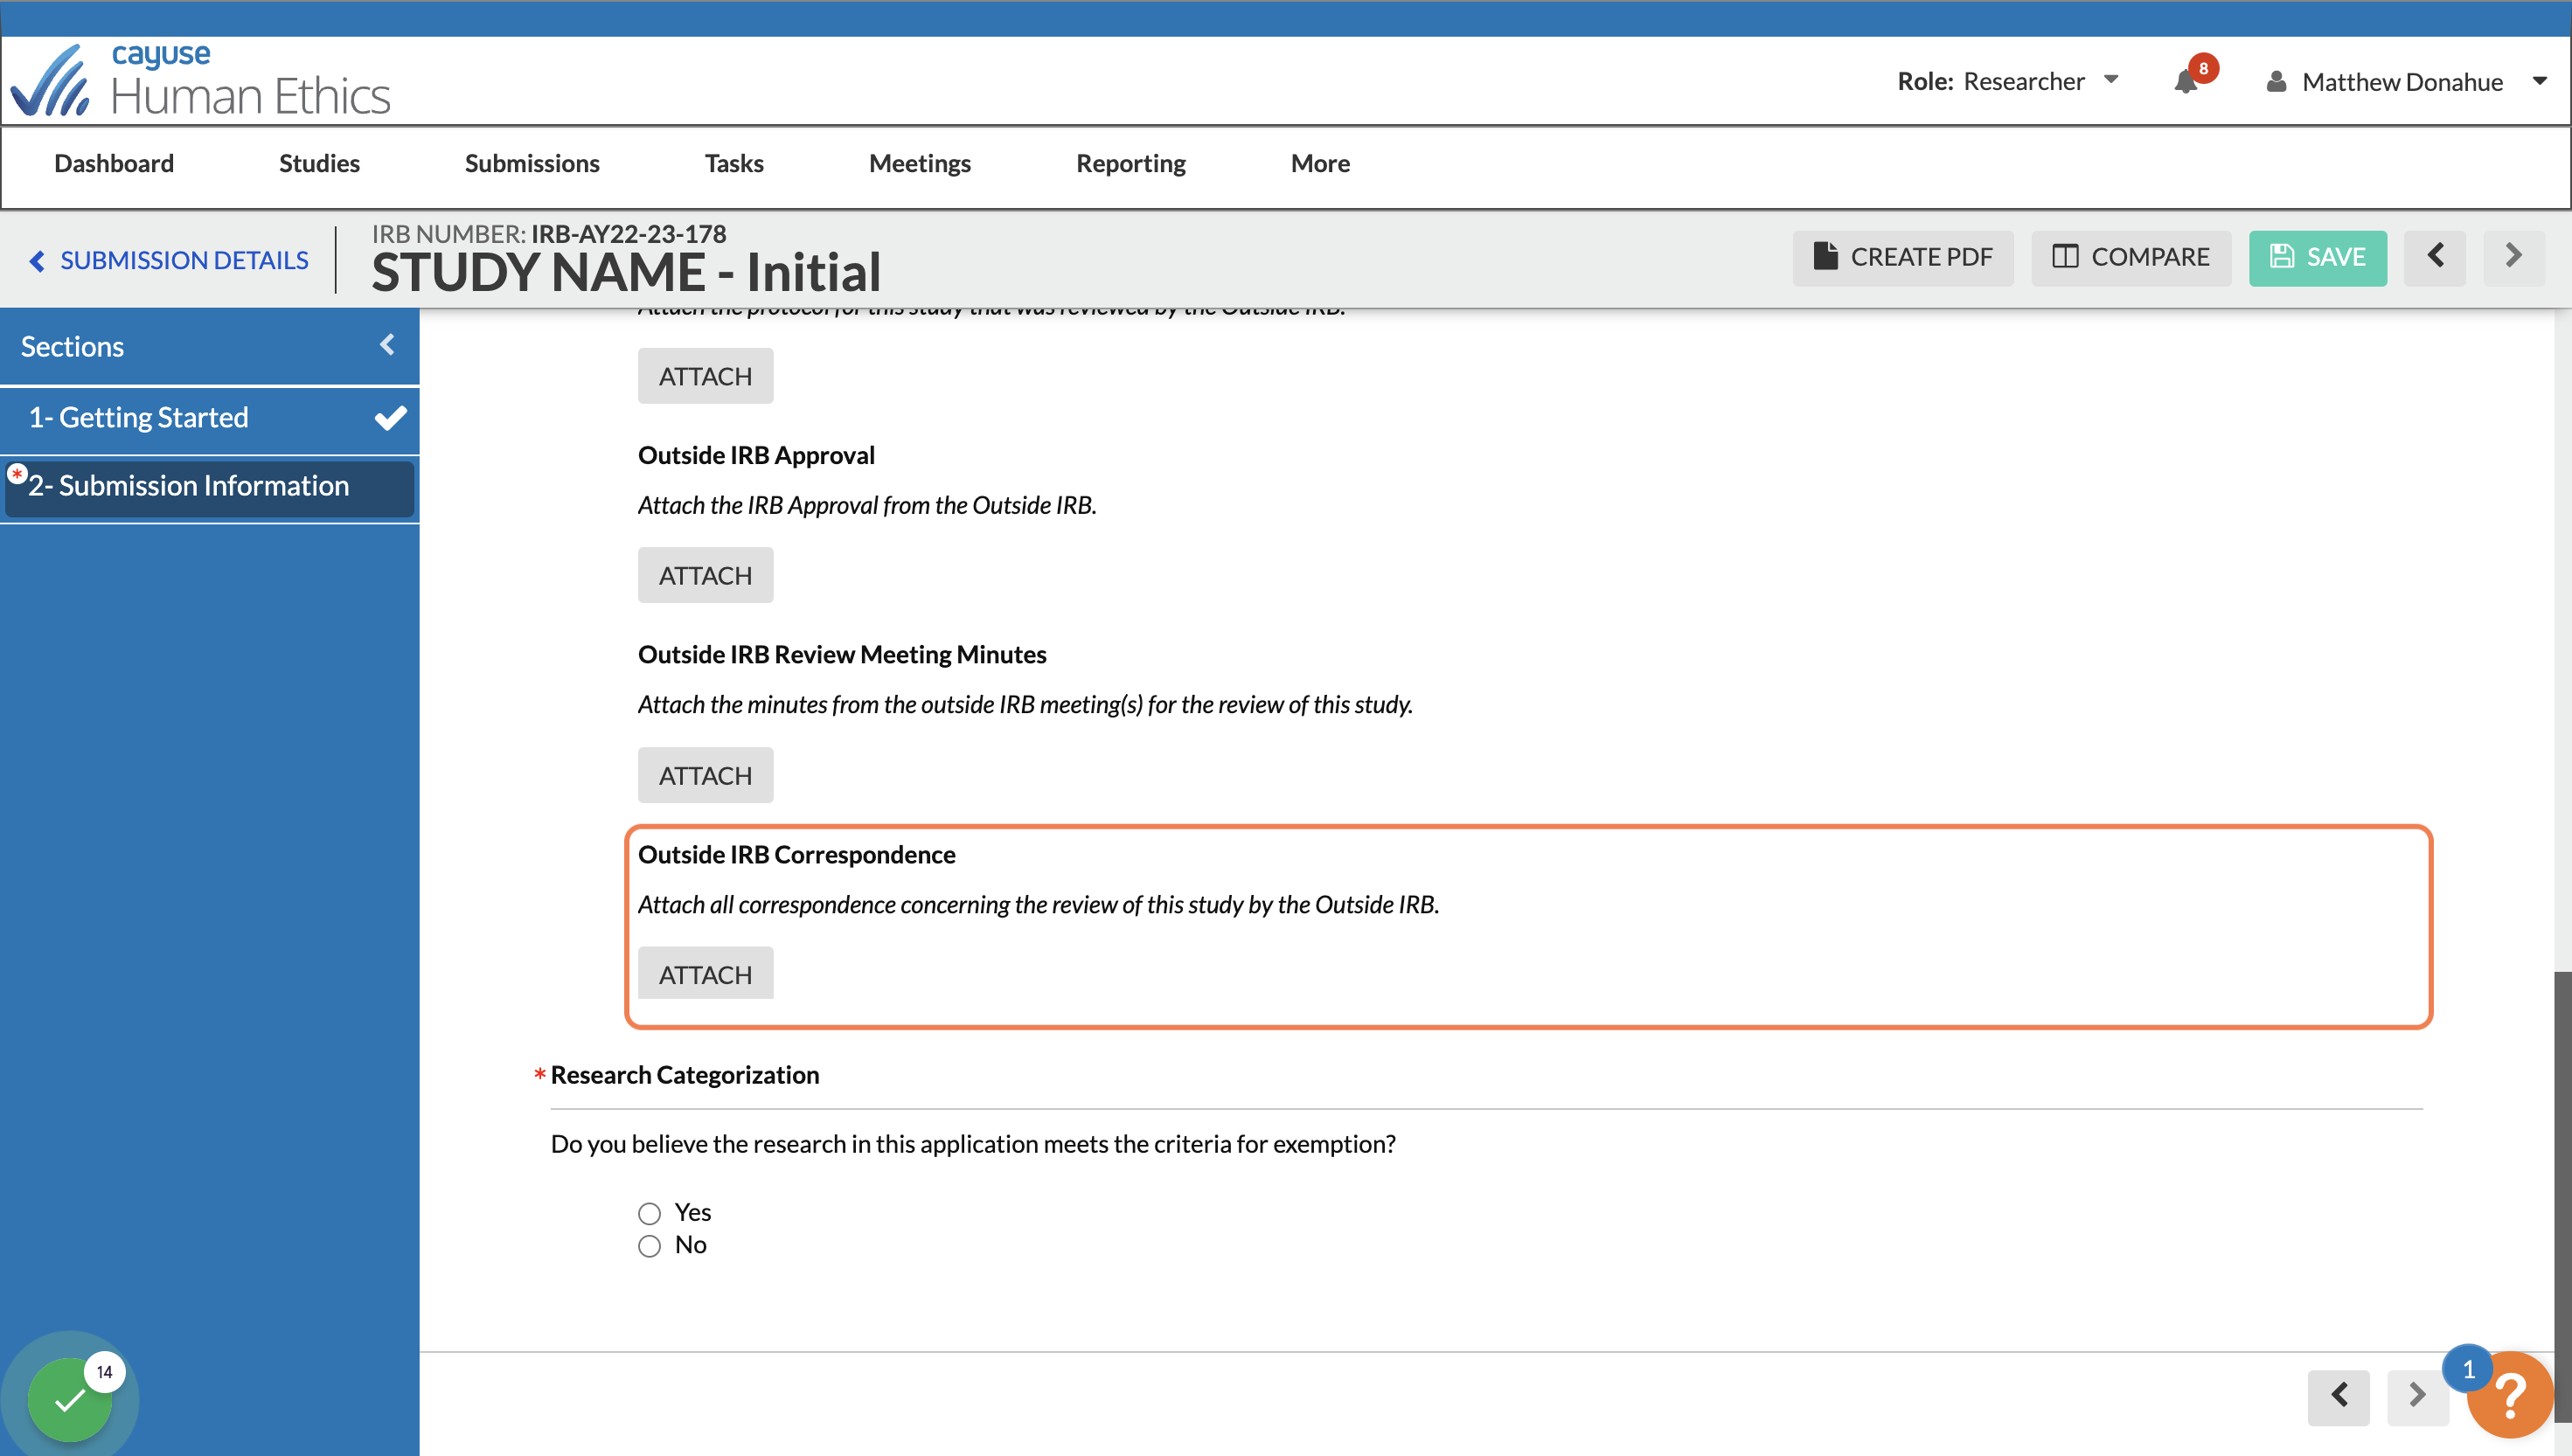
Task: Attach the protocol using top ATTACH button
Action: (x=706, y=376)
